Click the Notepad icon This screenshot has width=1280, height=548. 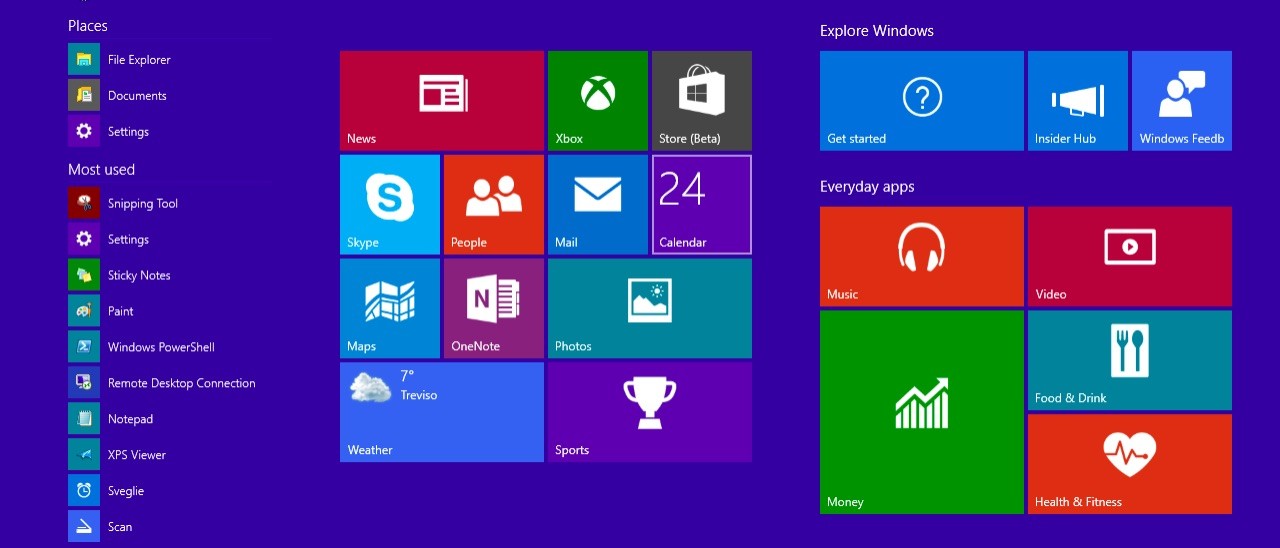tap(84, 420)
